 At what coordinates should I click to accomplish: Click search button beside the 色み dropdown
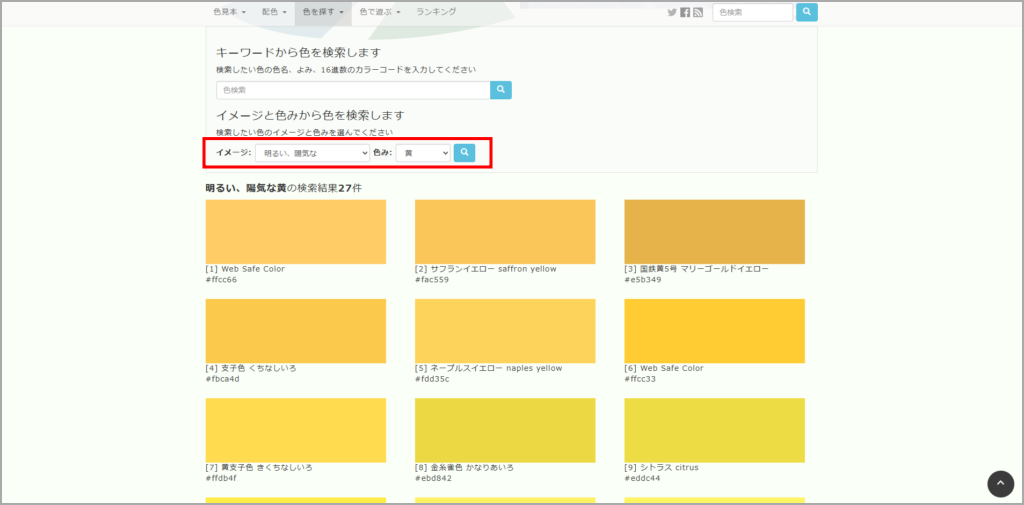(x=464, y=152)
